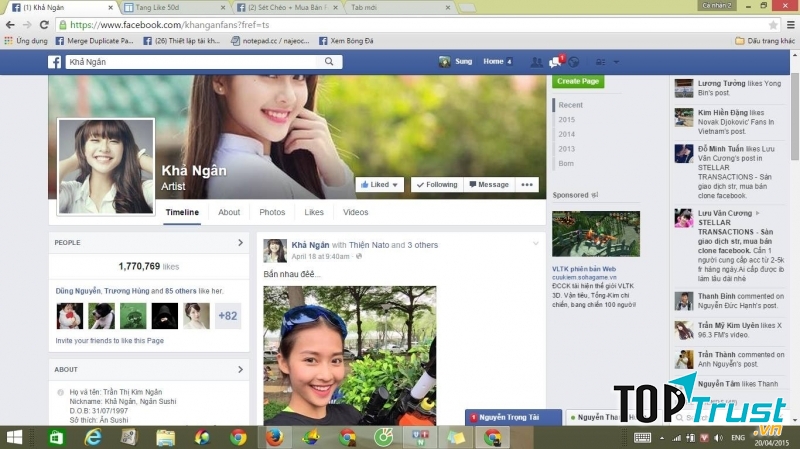Reload the page with refresh icon
The width and height of the screenshot is (800, 449).
[x=44, y=24]
